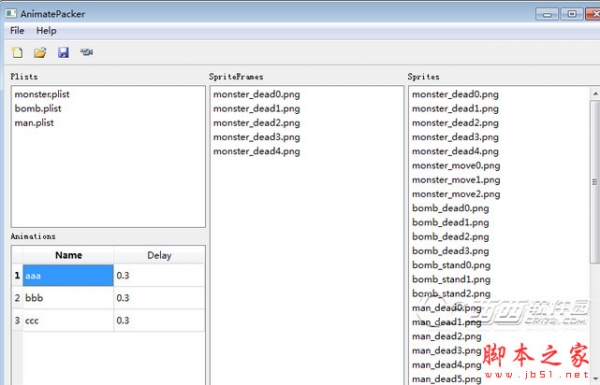Viewport: 600px width, 385px height.
Task: Select bomb_dead2.png in Sprites list
Action: tap(450, 237)
